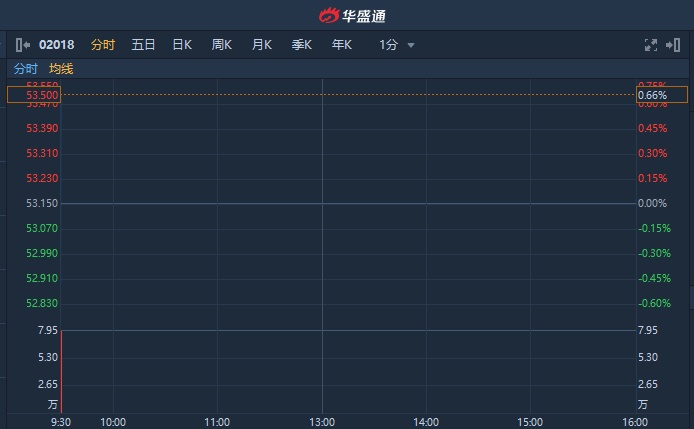Click the 53.500 price marker label

pos(34,95)
